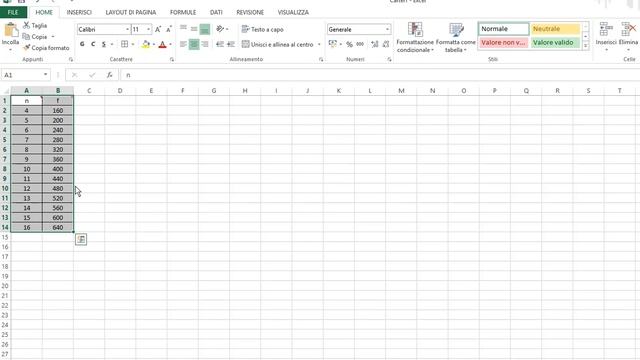
Task: Open Formatta come tabella gallery
Action: 456,38
